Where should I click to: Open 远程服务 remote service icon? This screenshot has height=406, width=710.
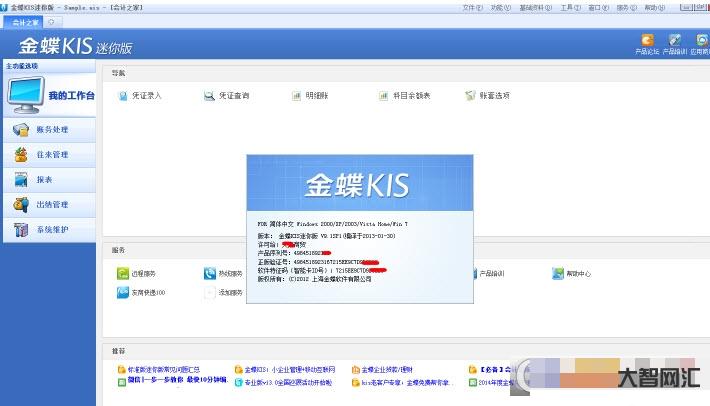pos(136,273)
